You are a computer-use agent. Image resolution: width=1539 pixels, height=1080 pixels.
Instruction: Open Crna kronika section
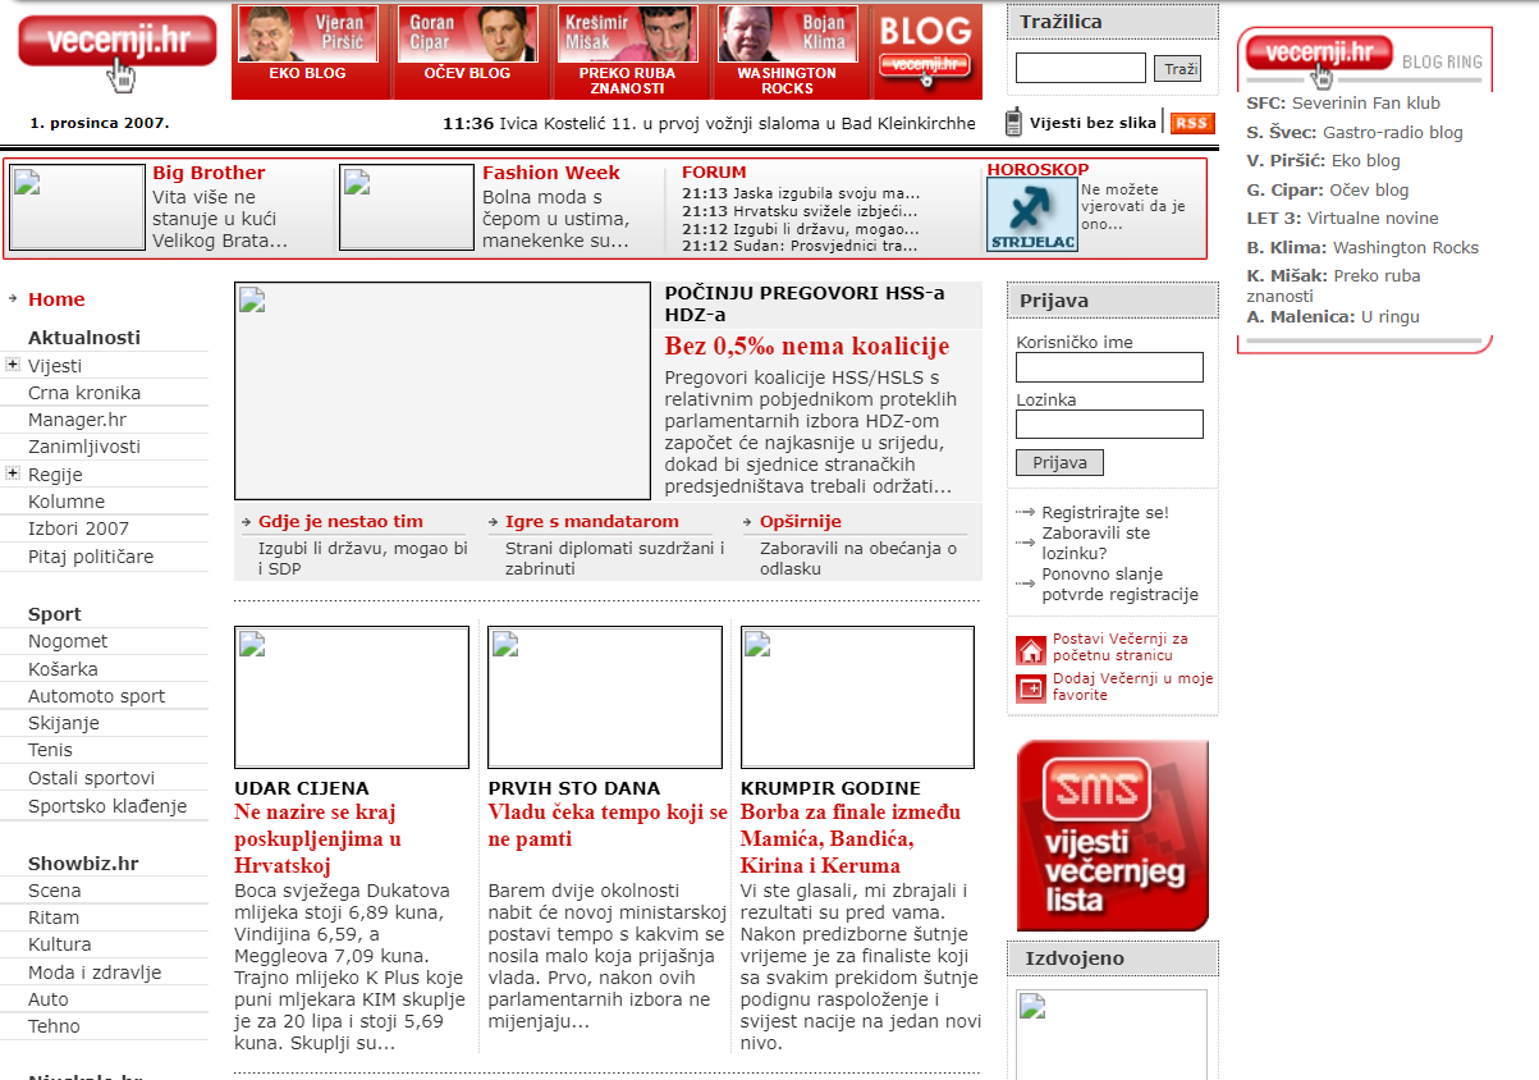click(84, 393)
